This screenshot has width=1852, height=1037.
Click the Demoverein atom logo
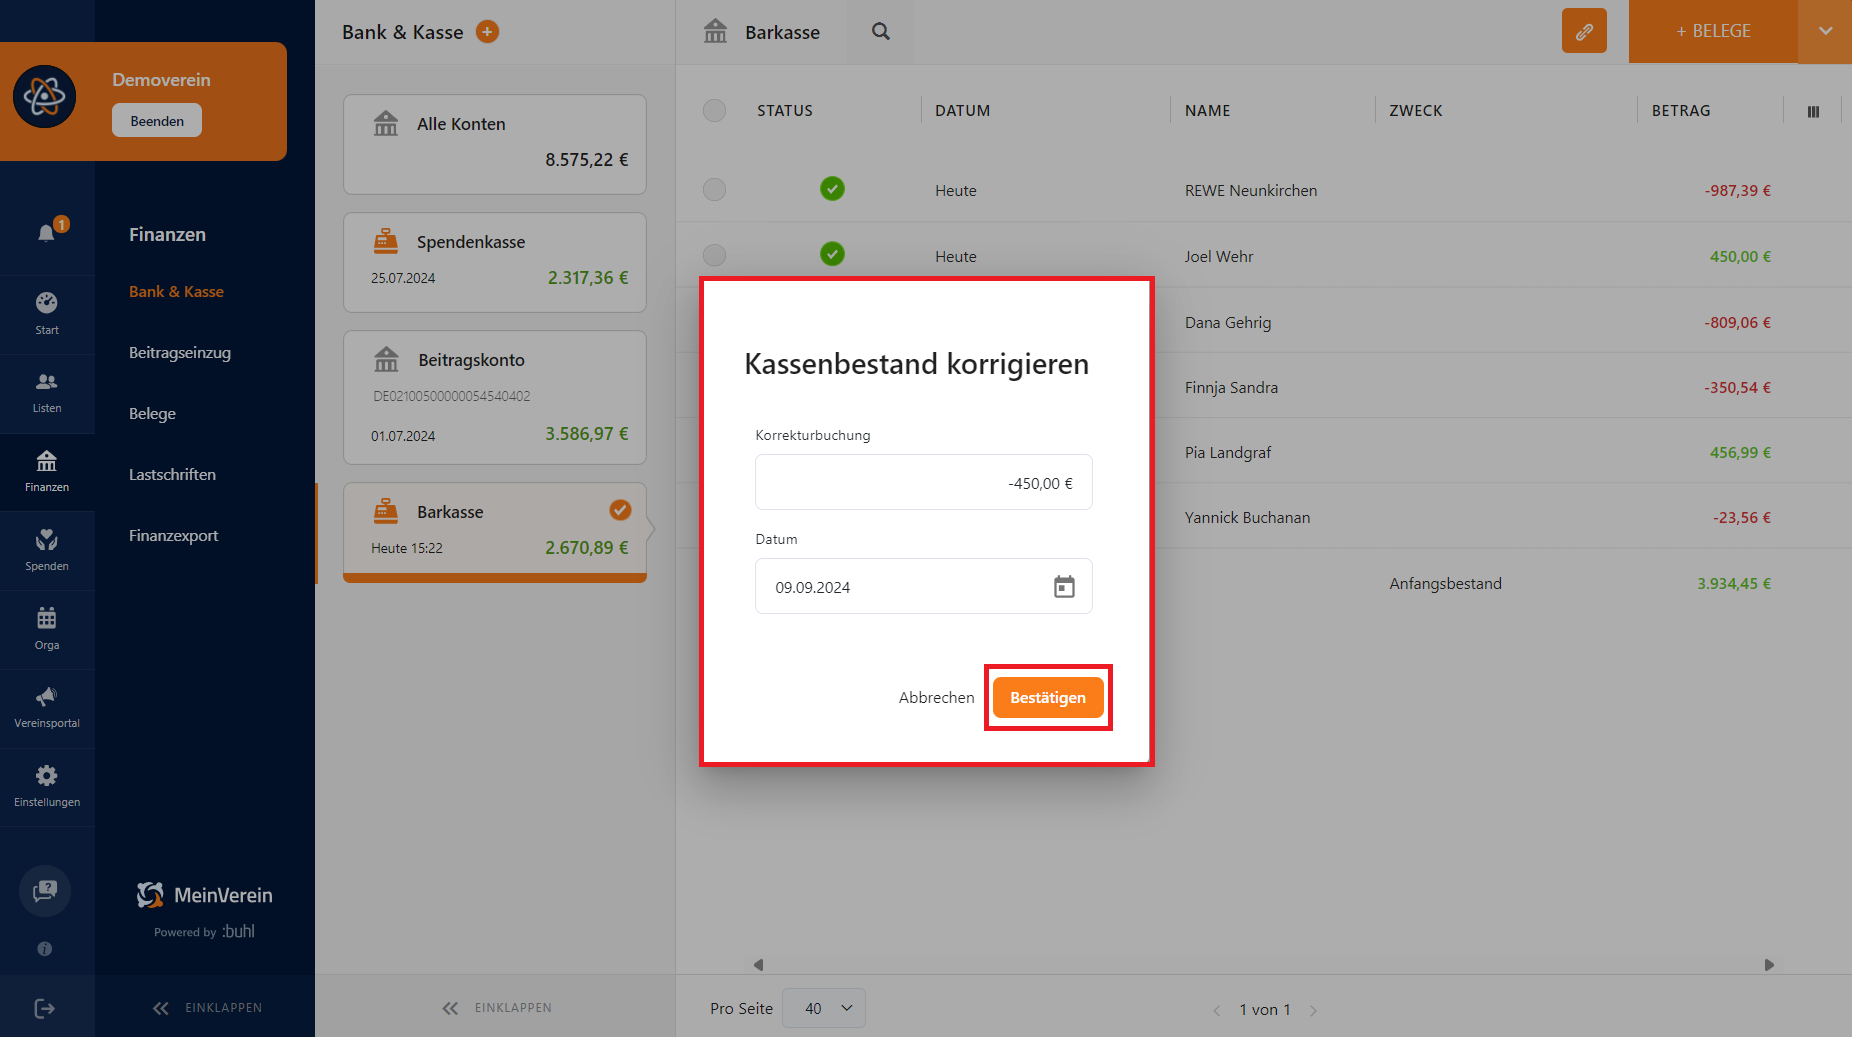(x=44, y=97)
